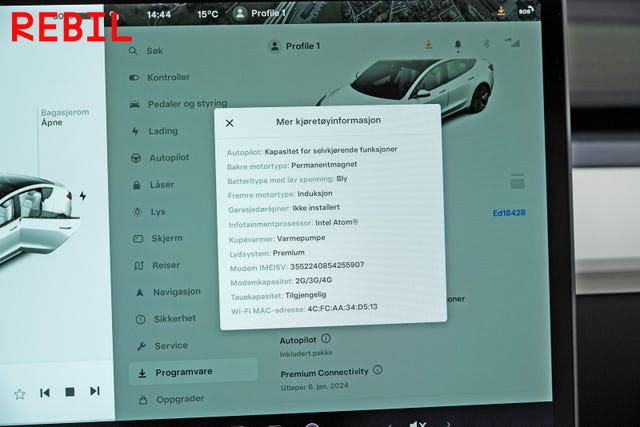Click the Wi-Fi MAC address 4C:FC:AA:34:D5:13

coord(342,308)
